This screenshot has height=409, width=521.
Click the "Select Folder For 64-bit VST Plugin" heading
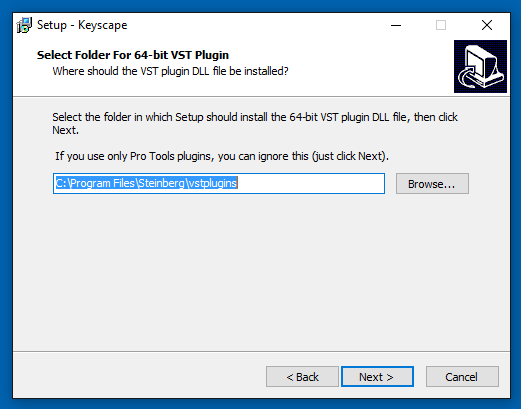(x=133, y=55)
